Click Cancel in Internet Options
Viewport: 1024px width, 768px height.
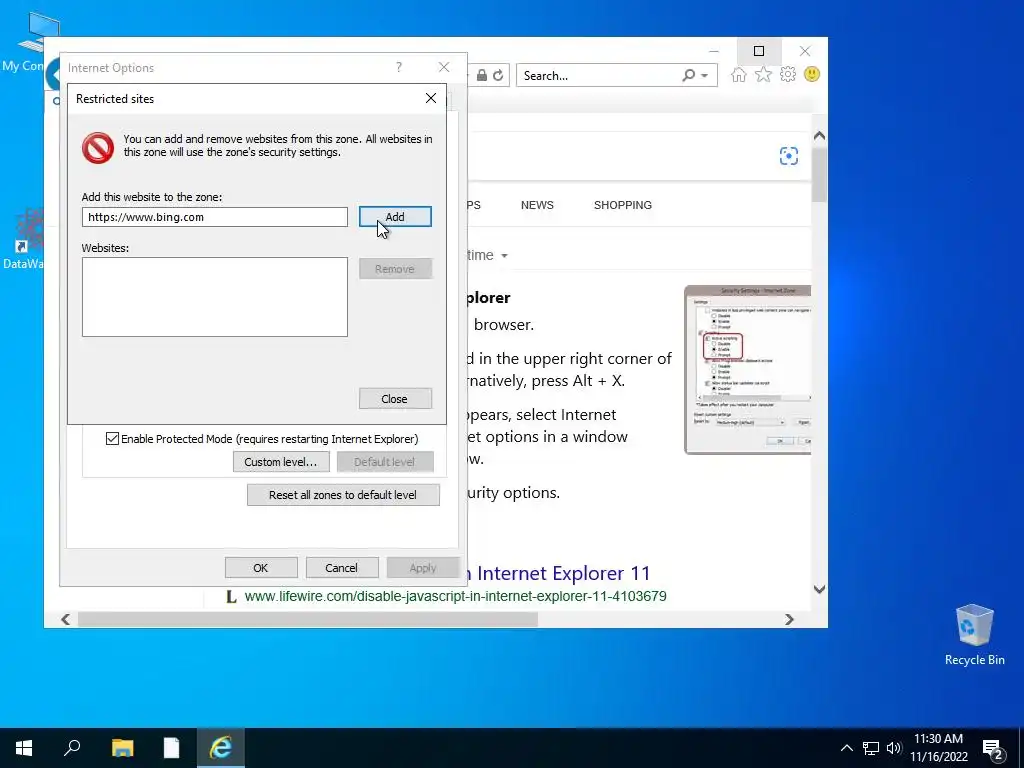[342, 568]
